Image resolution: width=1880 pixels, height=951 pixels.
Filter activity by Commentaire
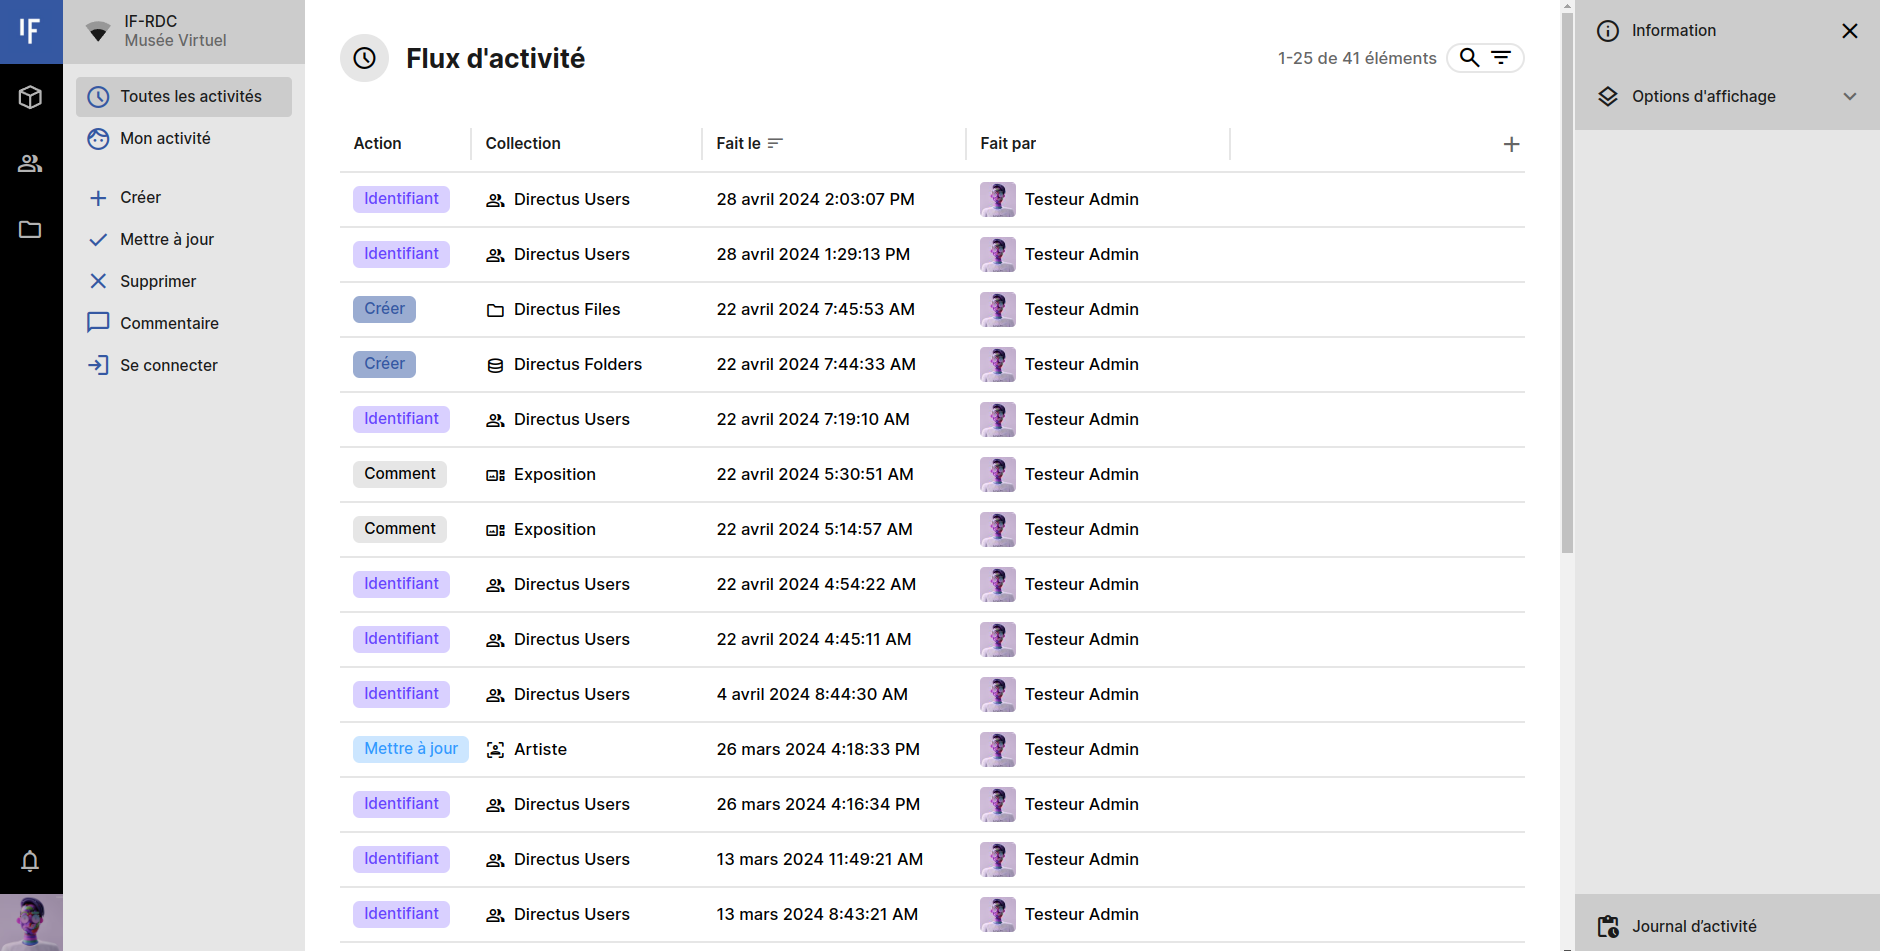coord(169,324)
